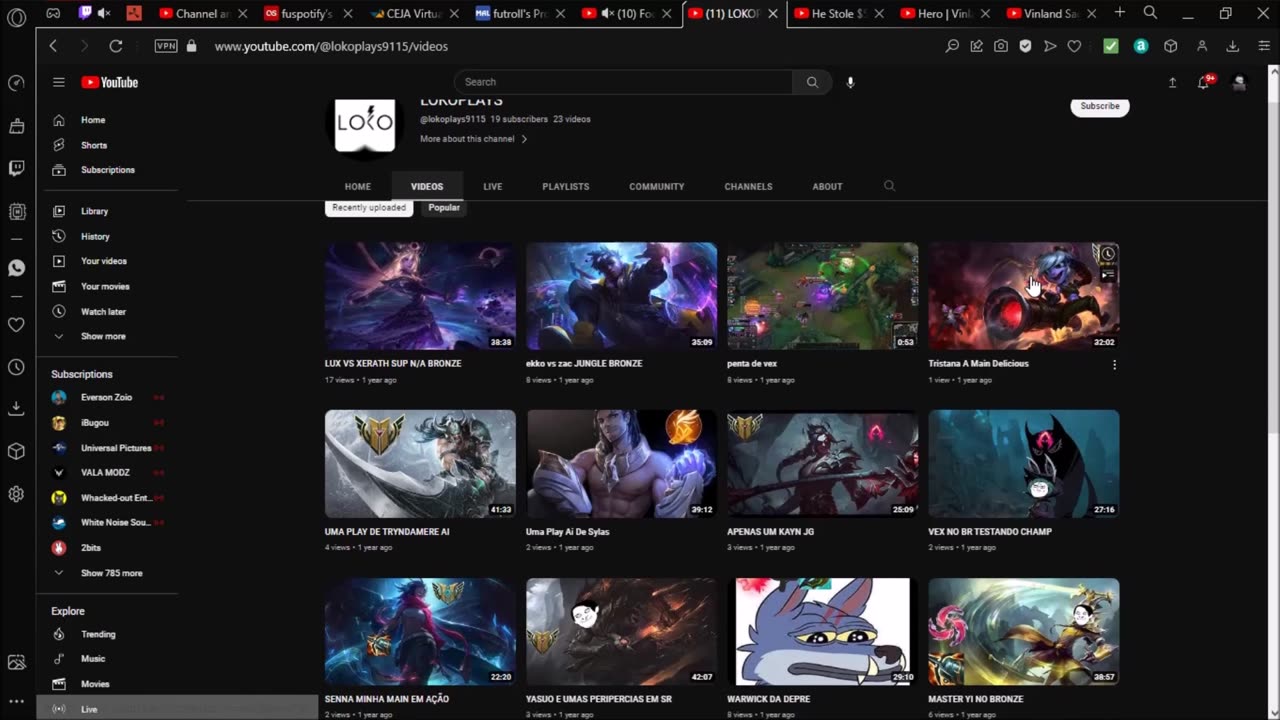The image size is (1280, 720).
Task: Unmute the '(10) Fo' YouTube tab
Action: tap(608, 14)
